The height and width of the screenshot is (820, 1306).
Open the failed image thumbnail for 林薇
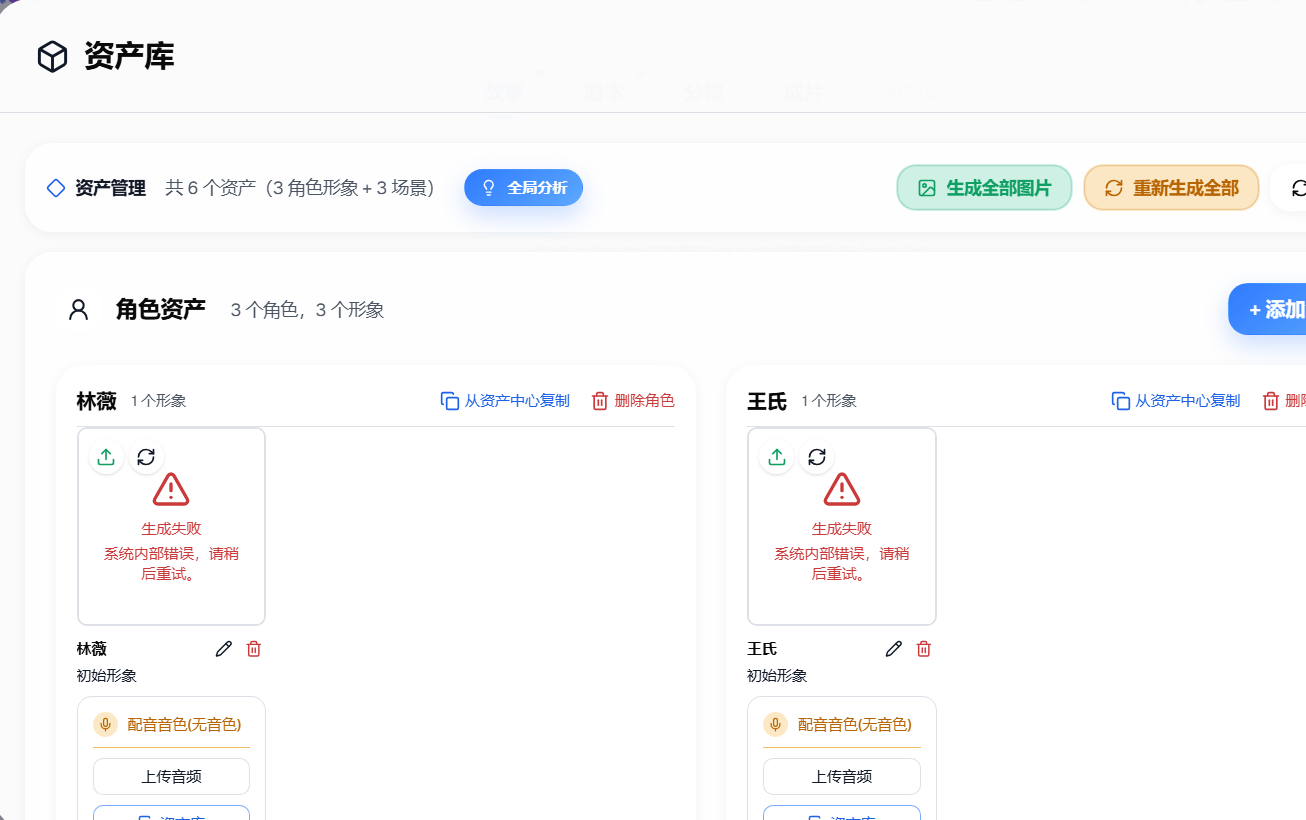tap(171, 527)
